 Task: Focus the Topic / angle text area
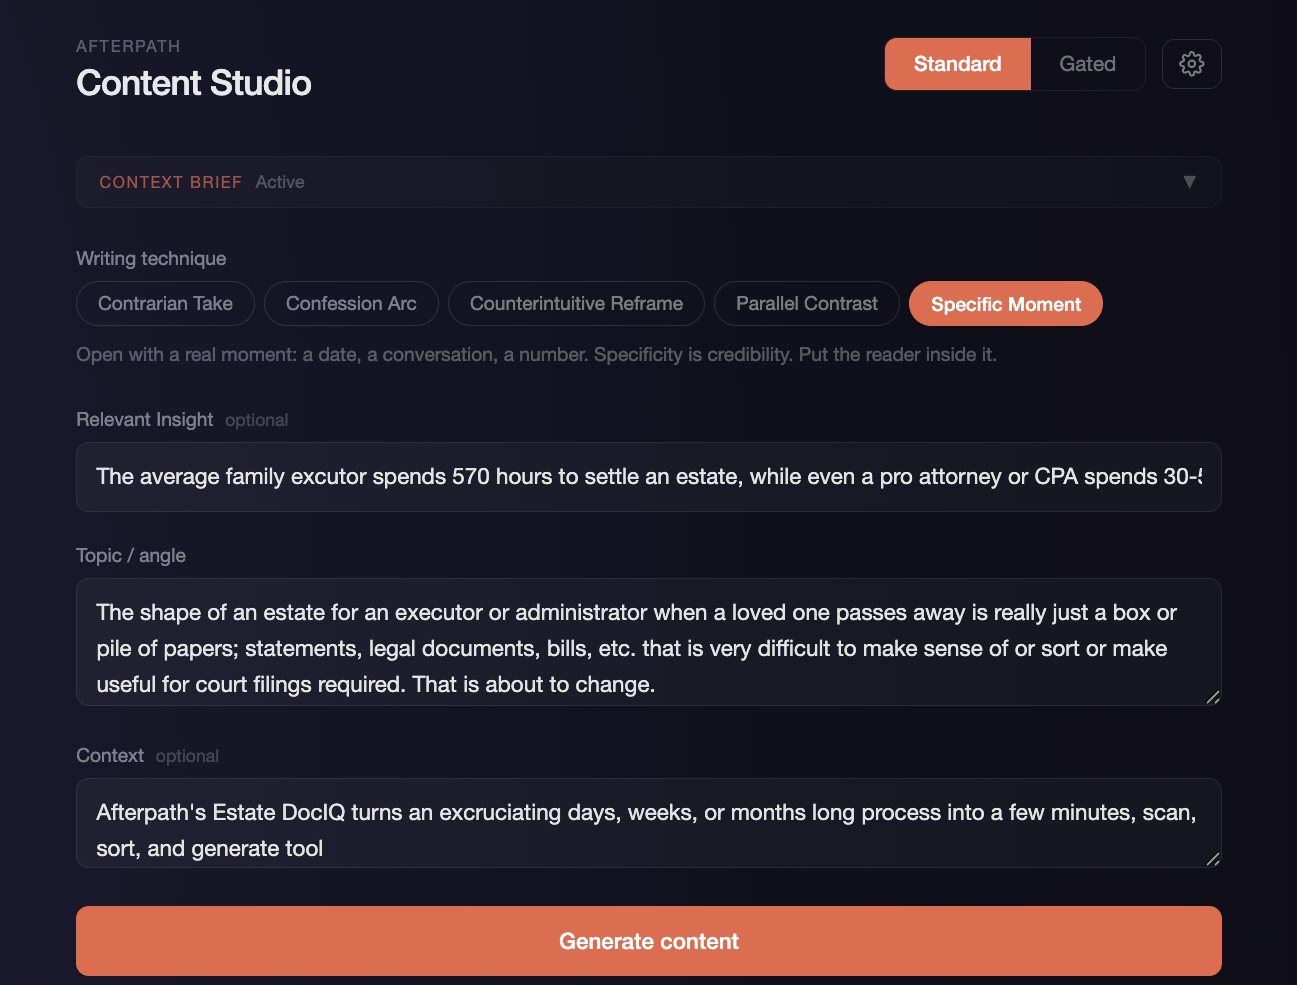click(648, 642)
